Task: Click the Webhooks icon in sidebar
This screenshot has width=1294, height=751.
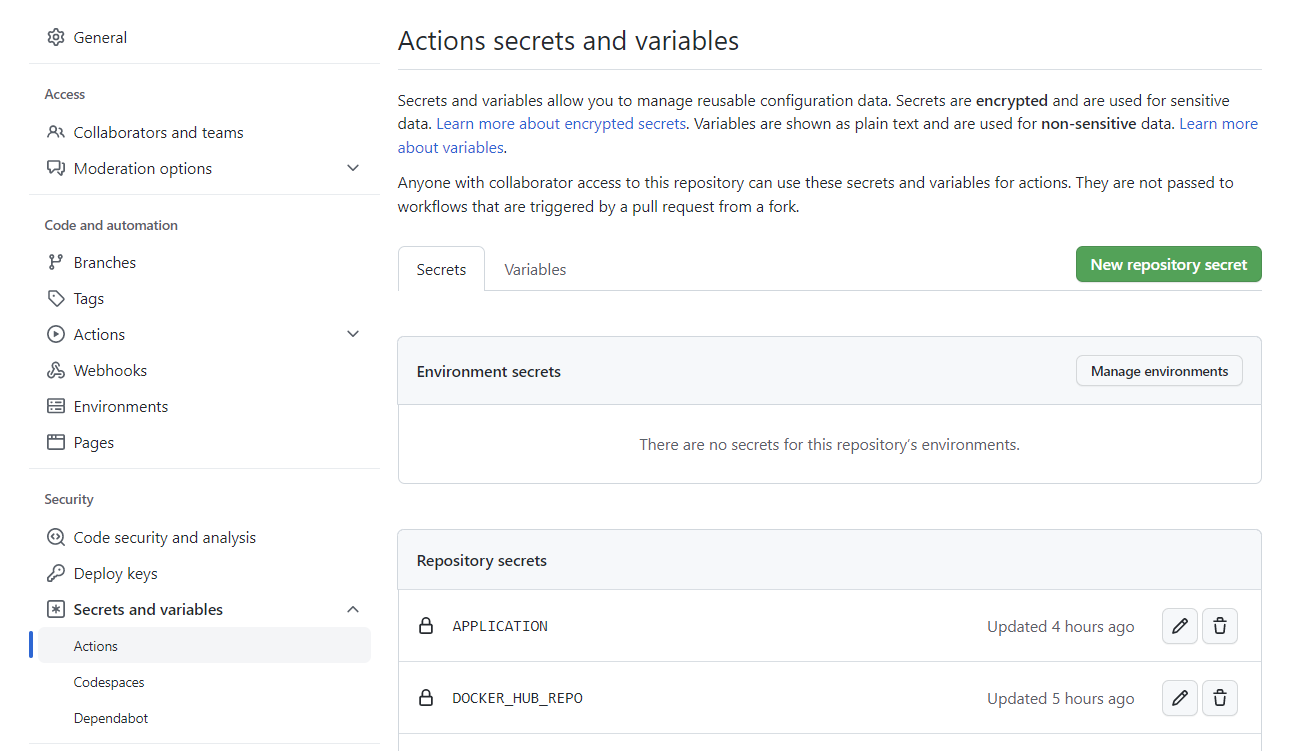Action: tap(56, 370)
